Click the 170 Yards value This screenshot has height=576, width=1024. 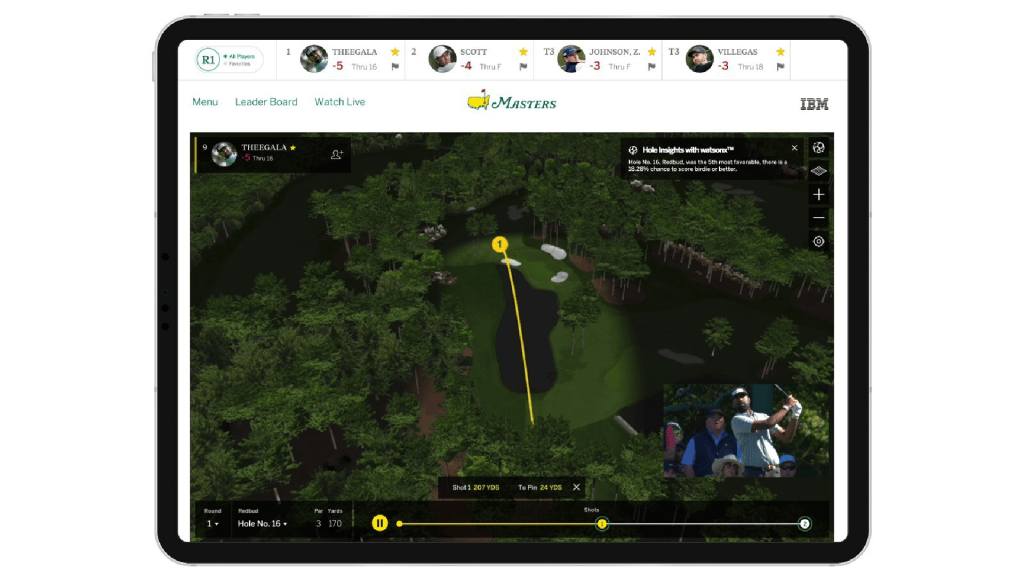point(335,524)
